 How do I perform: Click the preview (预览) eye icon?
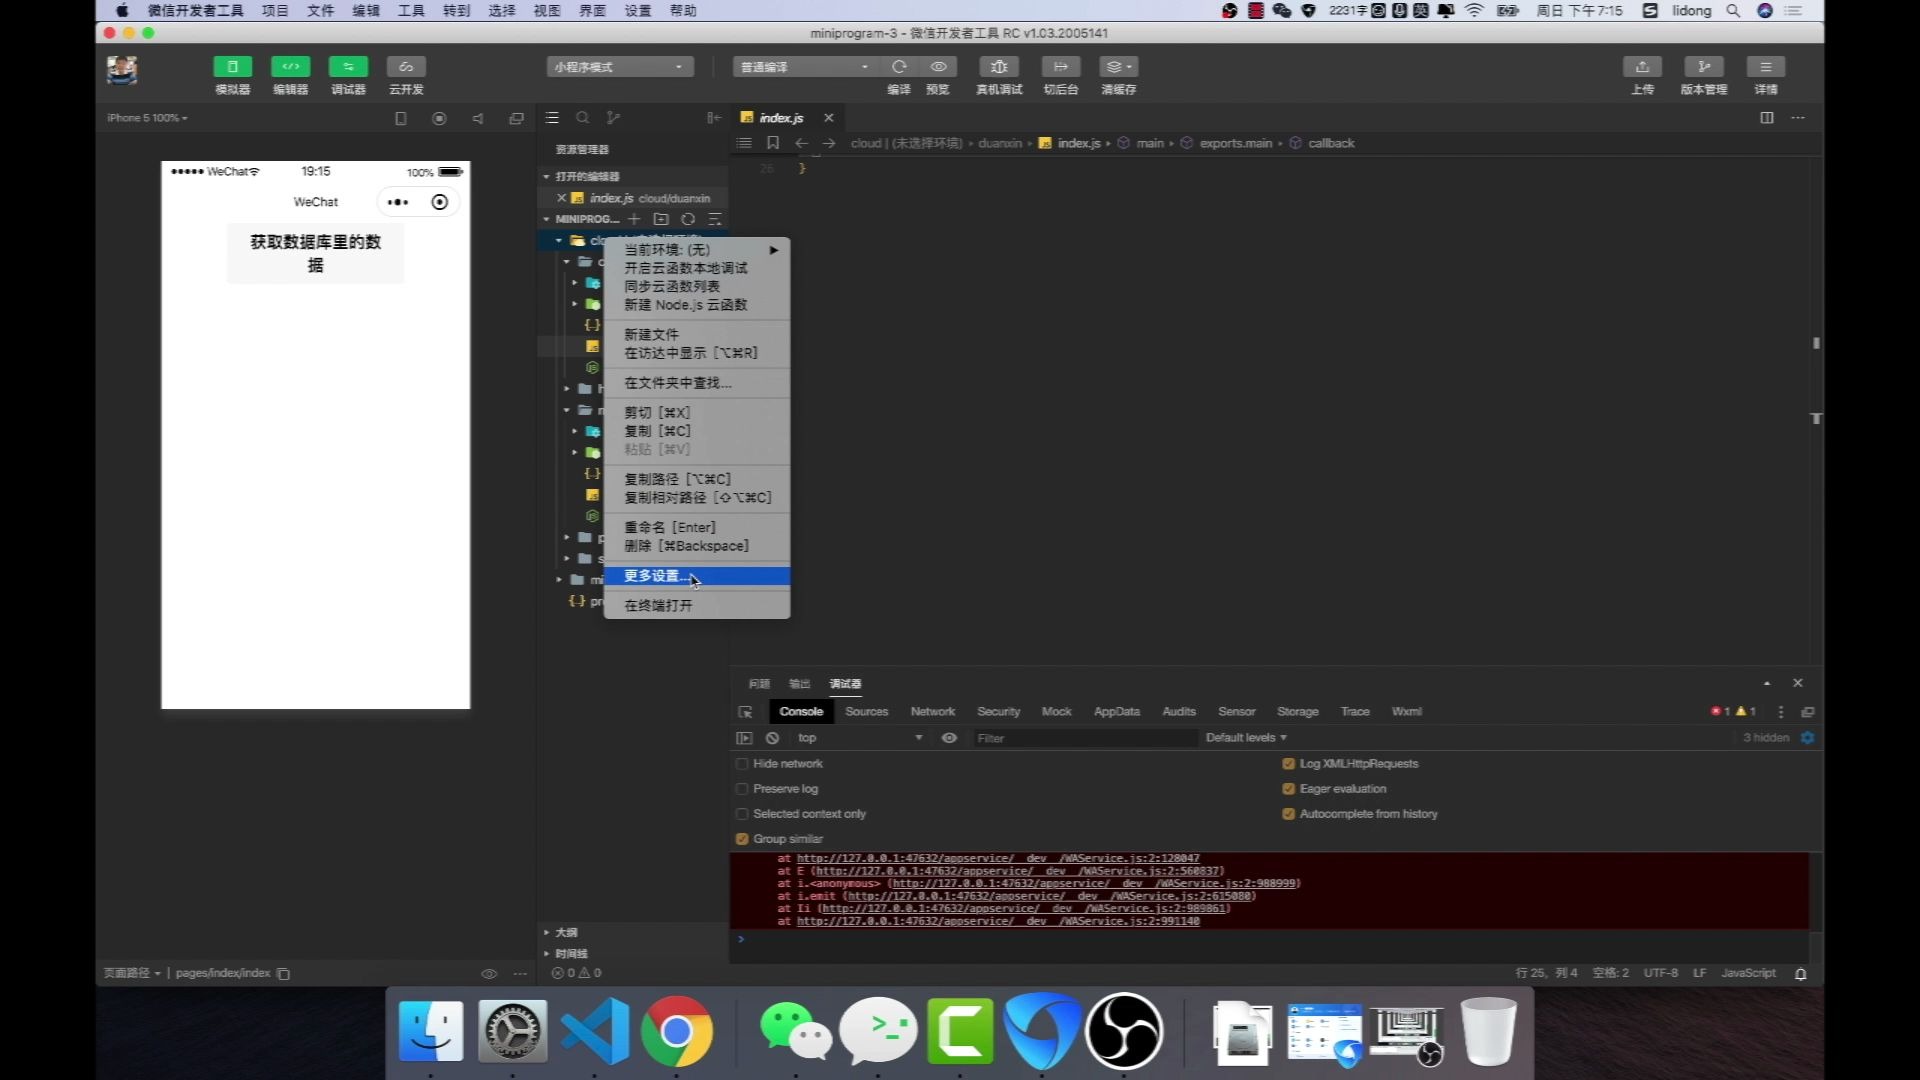tap(938, 67)
